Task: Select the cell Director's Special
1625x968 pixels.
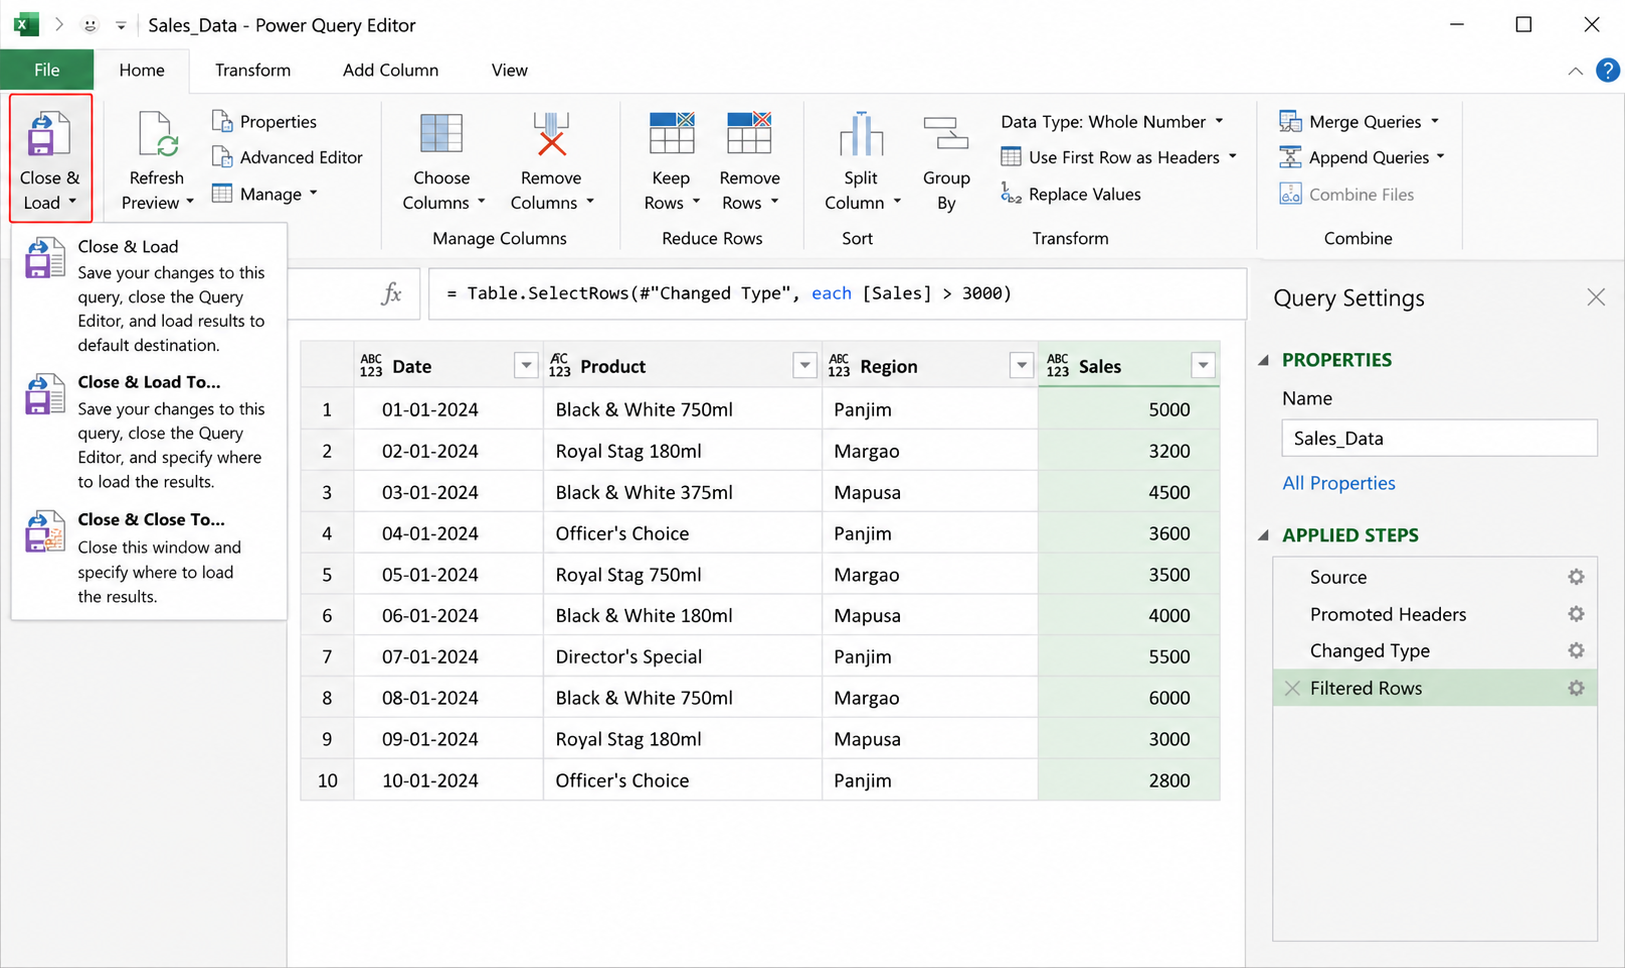Action: 682,657
